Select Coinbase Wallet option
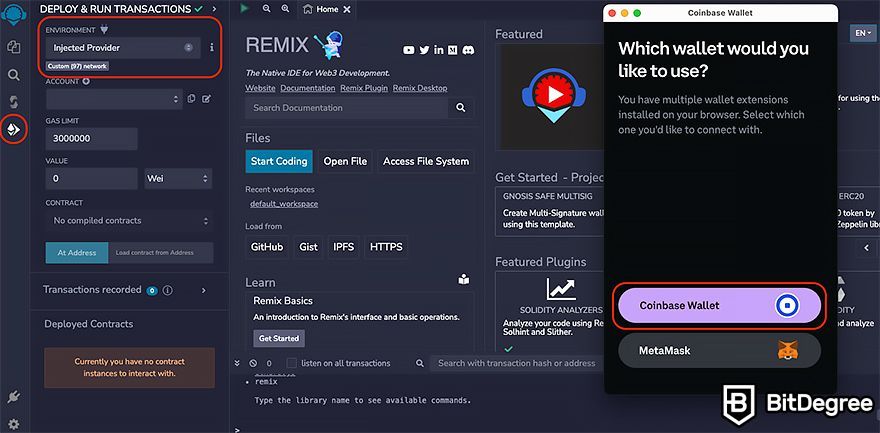The width and height of the screenshot is (880, 433). coord(719,306)
